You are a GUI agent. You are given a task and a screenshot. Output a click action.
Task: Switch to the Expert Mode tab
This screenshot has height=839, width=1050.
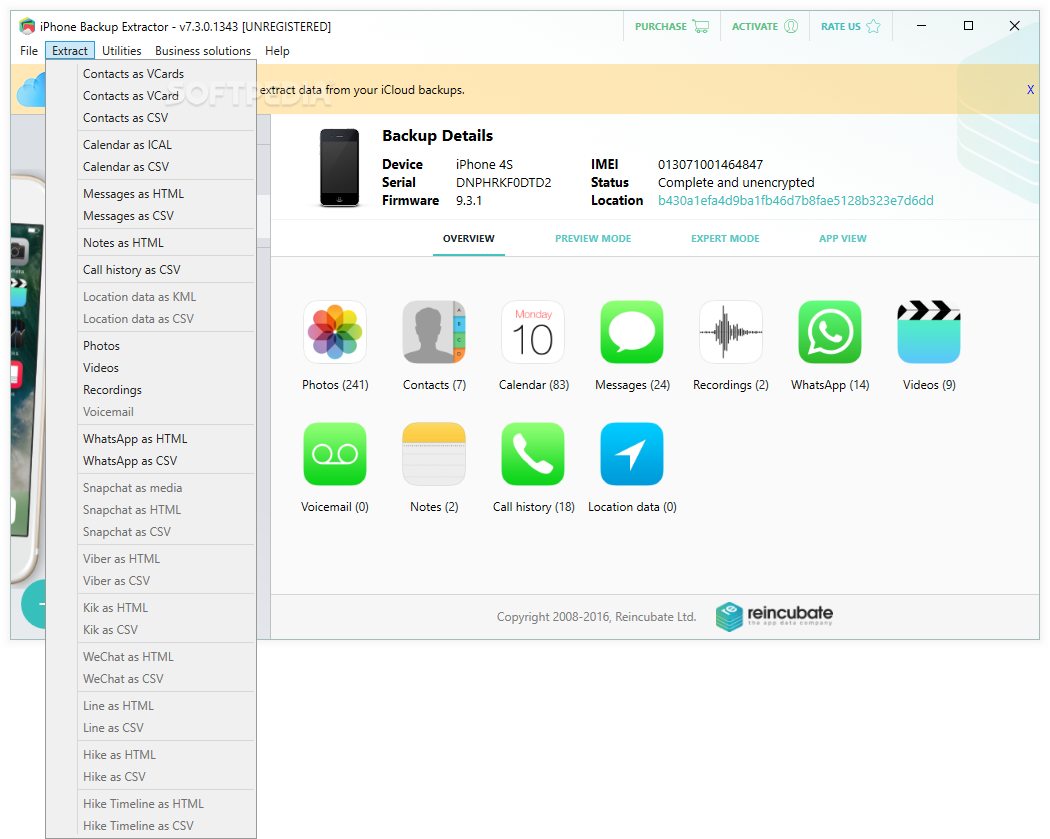[725, 238]
